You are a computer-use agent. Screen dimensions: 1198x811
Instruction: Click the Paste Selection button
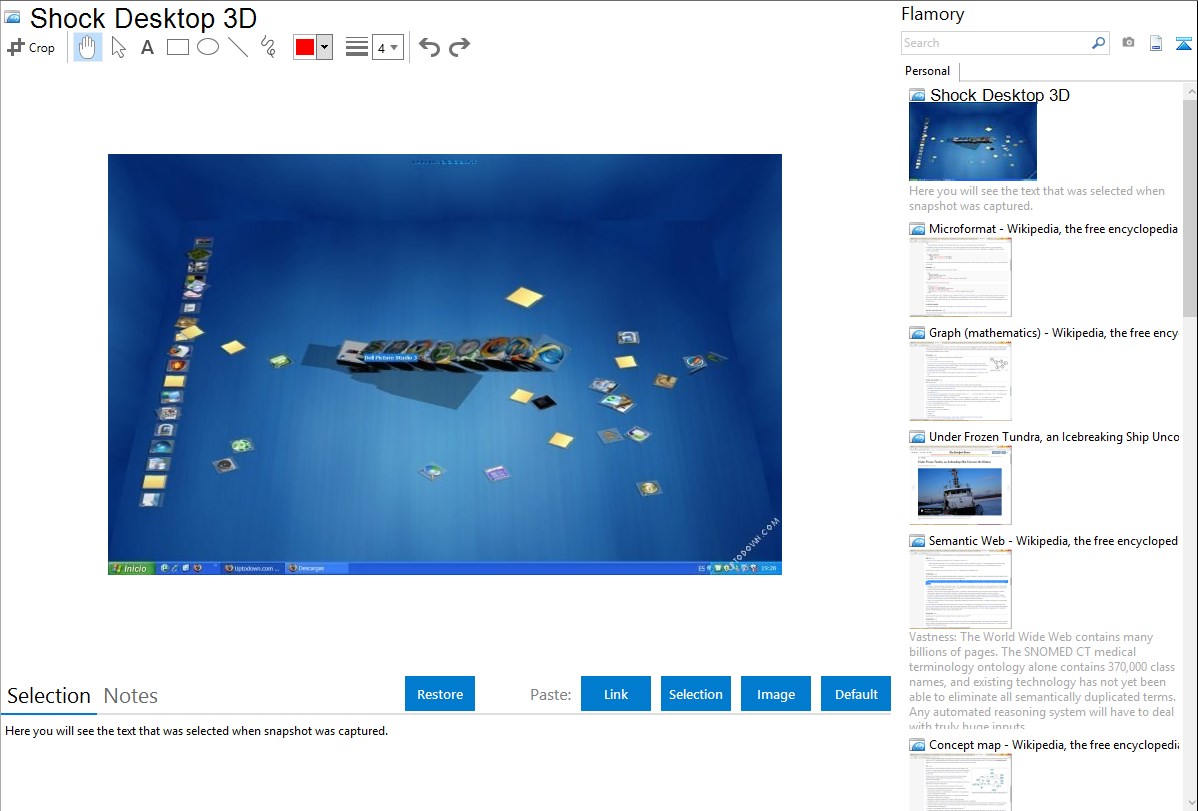pos(695,694)
